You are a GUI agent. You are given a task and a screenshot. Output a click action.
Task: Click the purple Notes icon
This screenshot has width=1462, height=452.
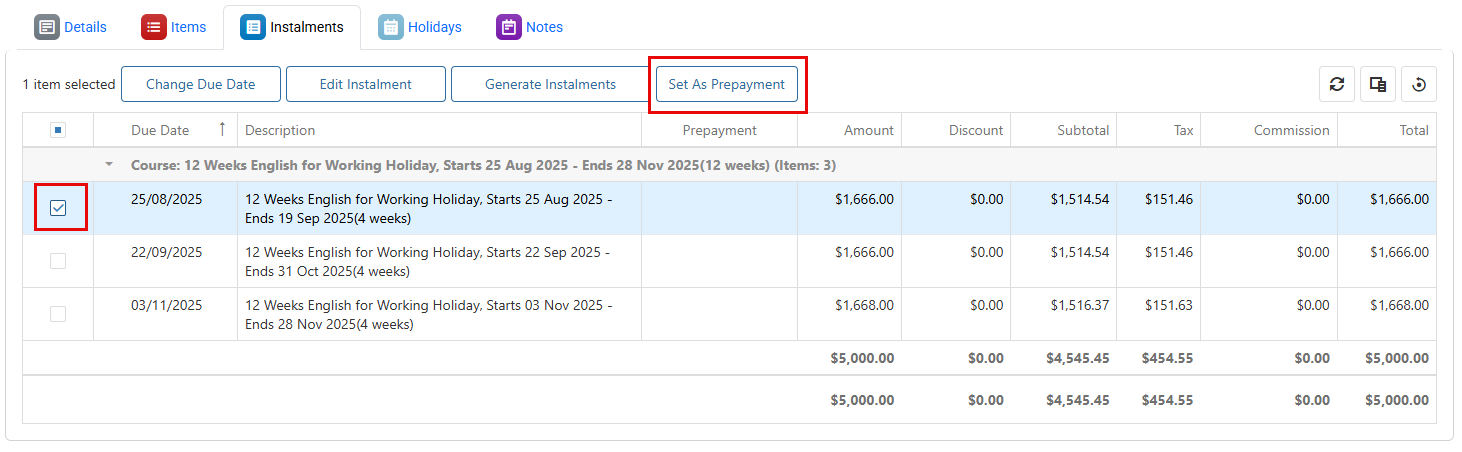(x=509, y=27)
